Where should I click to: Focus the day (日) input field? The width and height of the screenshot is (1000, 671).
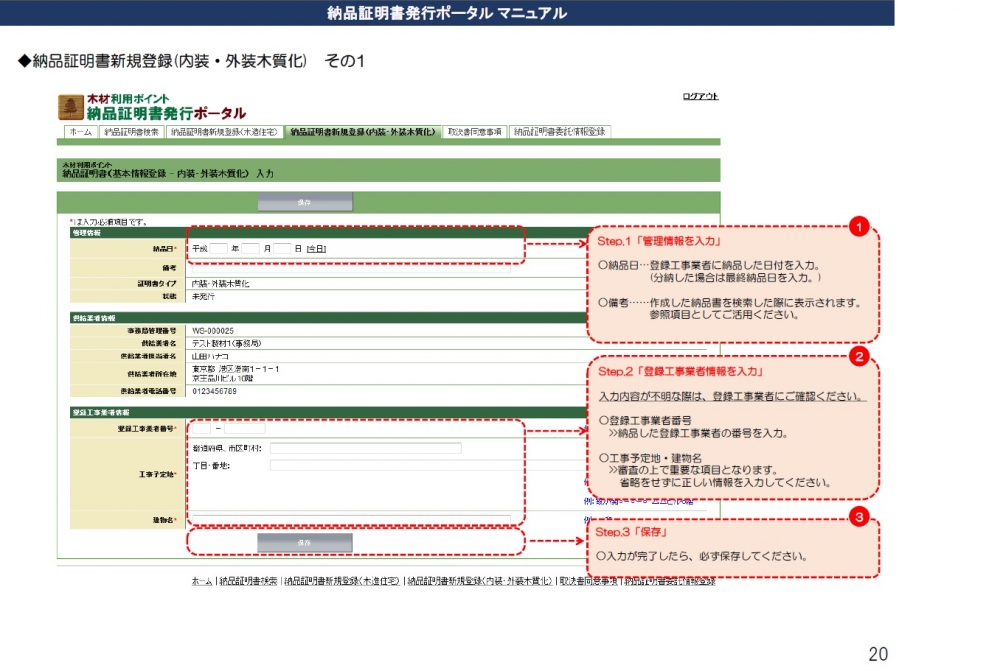click(282, 248)
